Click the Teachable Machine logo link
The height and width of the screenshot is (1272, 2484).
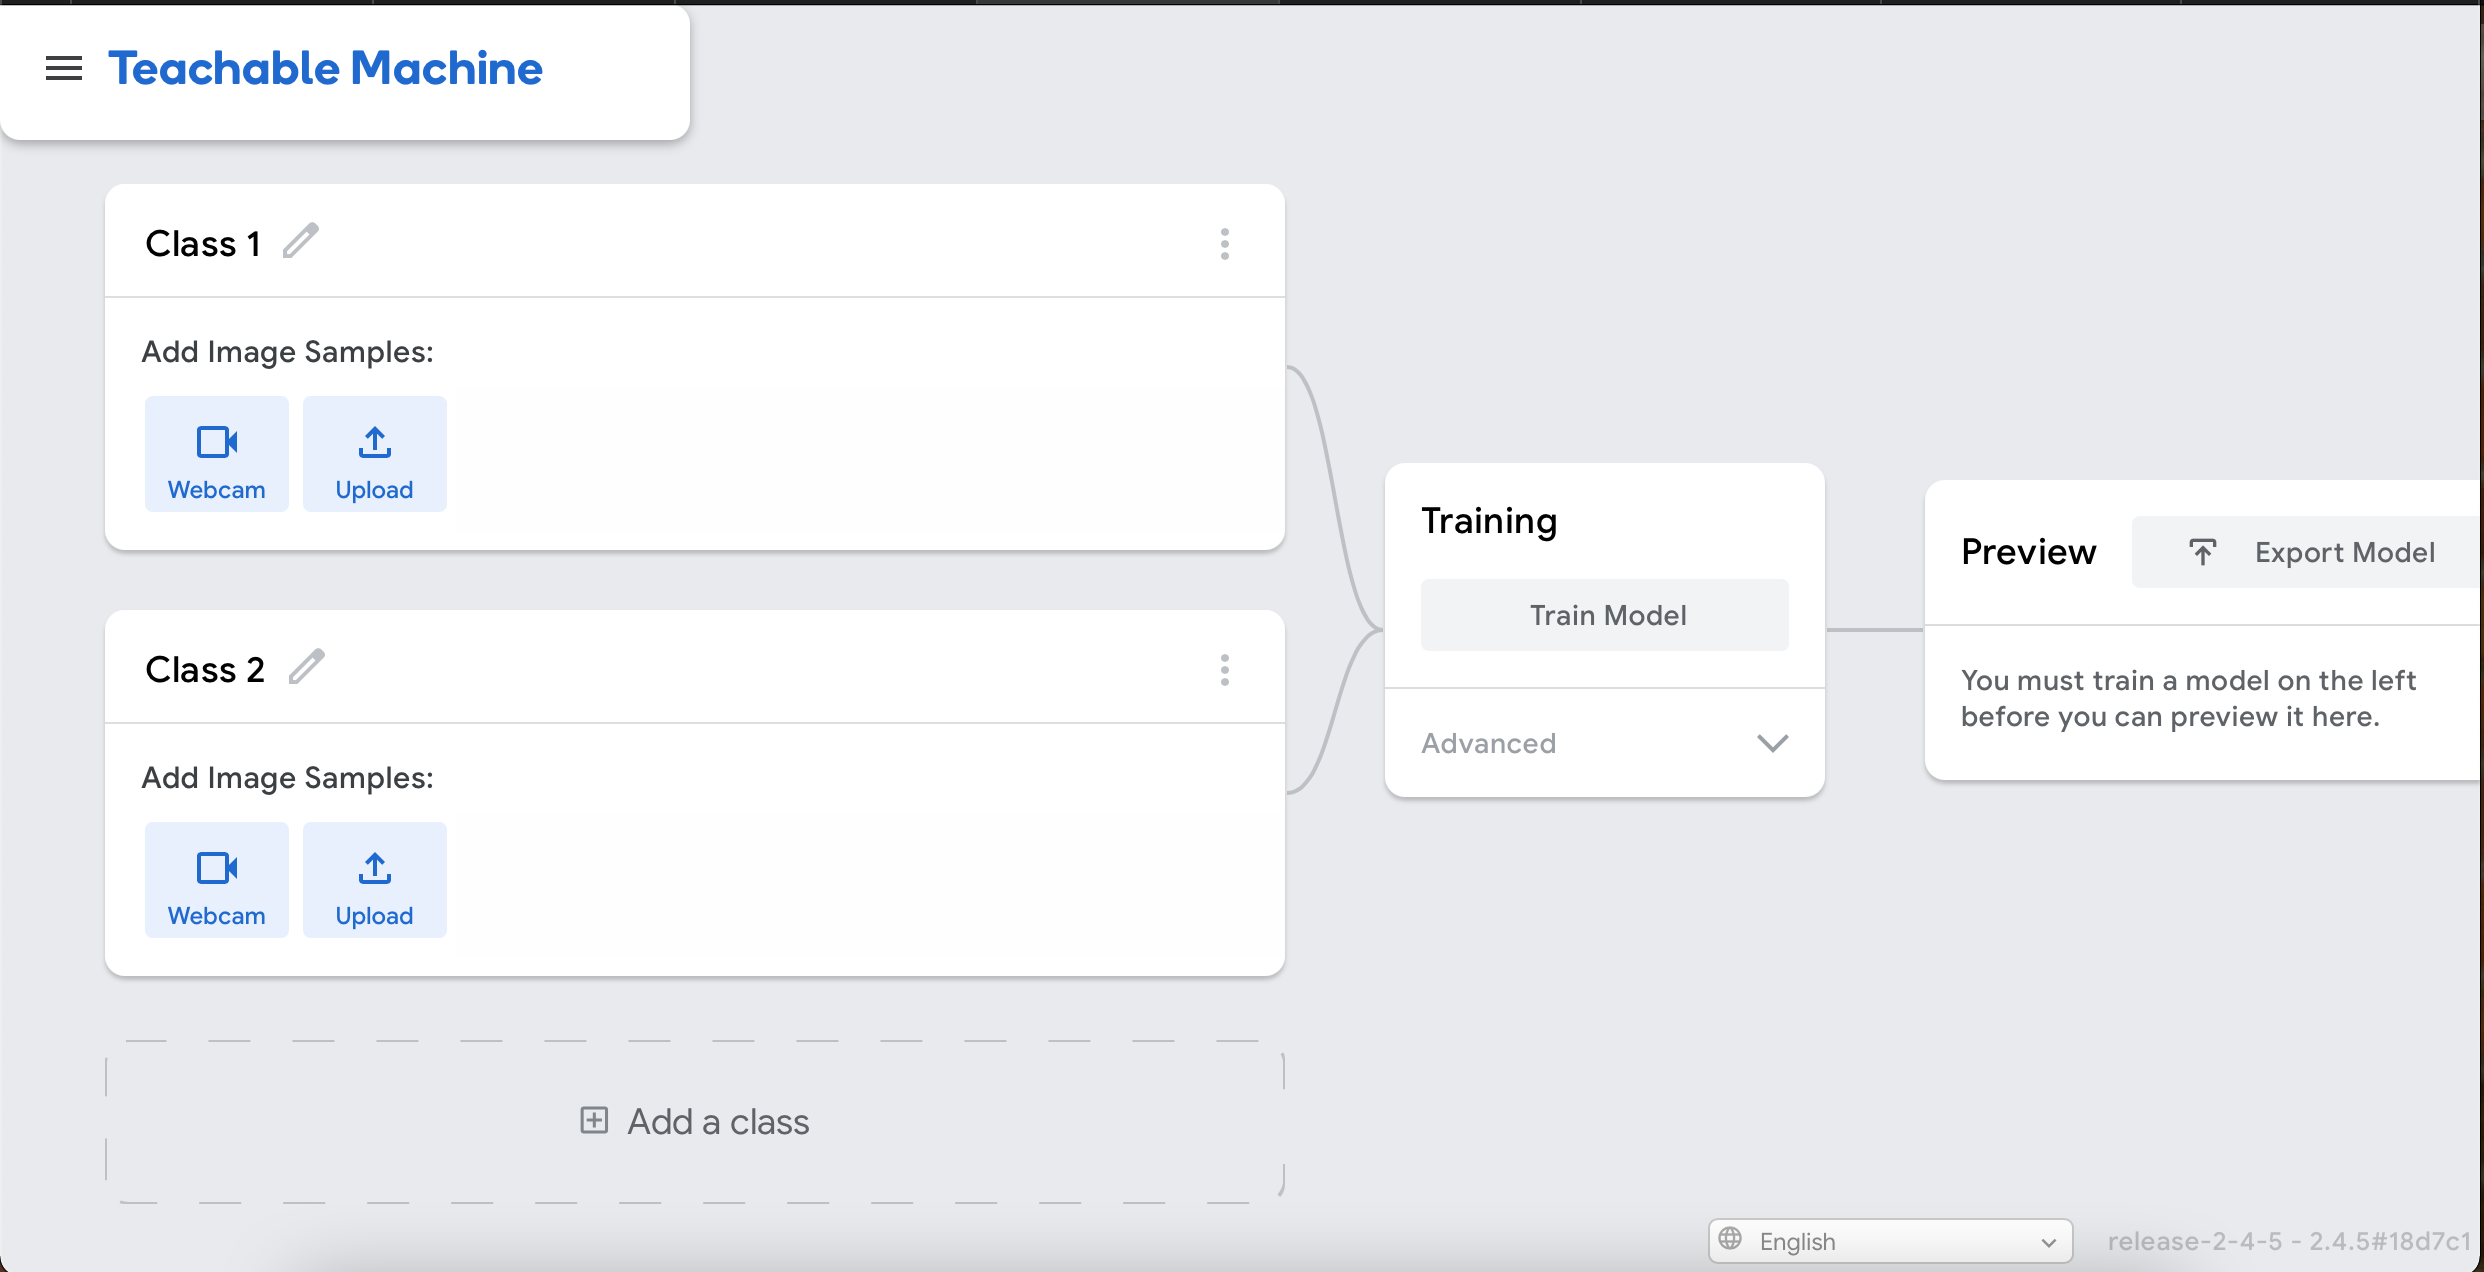pyautogui.click(x=325, y=68)
